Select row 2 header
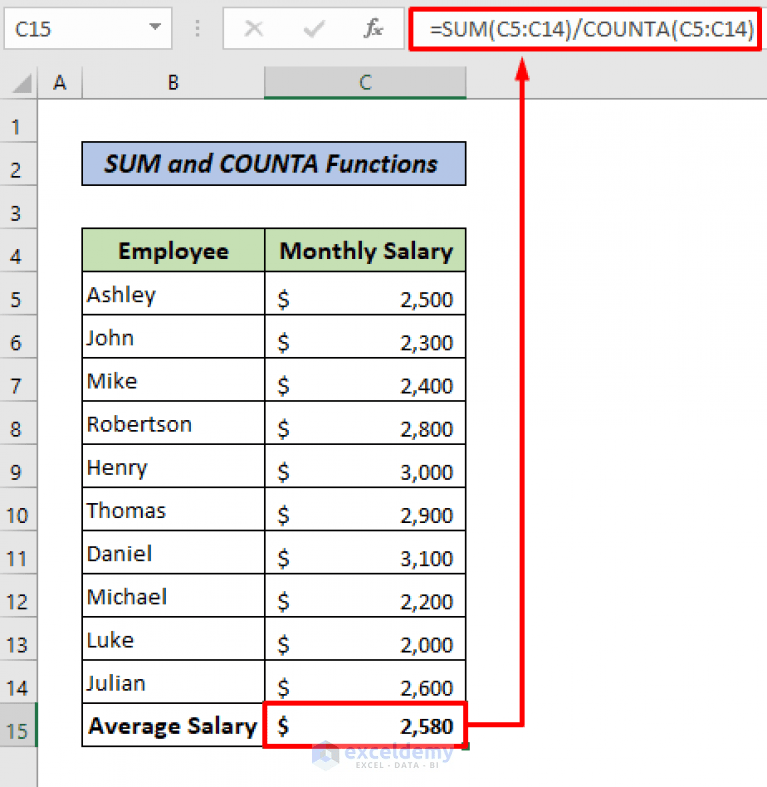The image size is (767, 787). (x=18, y=164)
